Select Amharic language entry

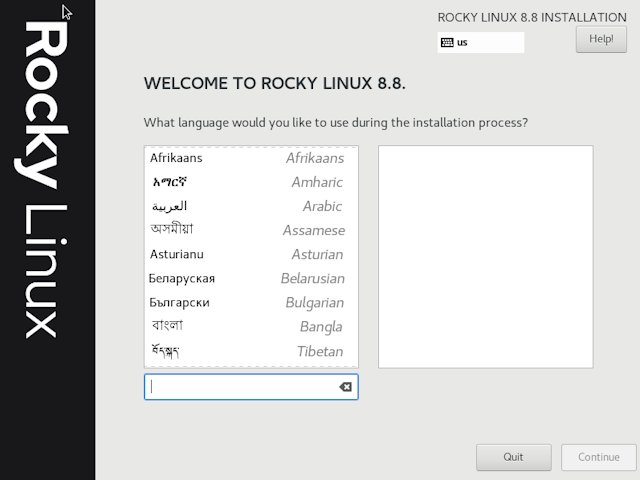pos(246,182)
